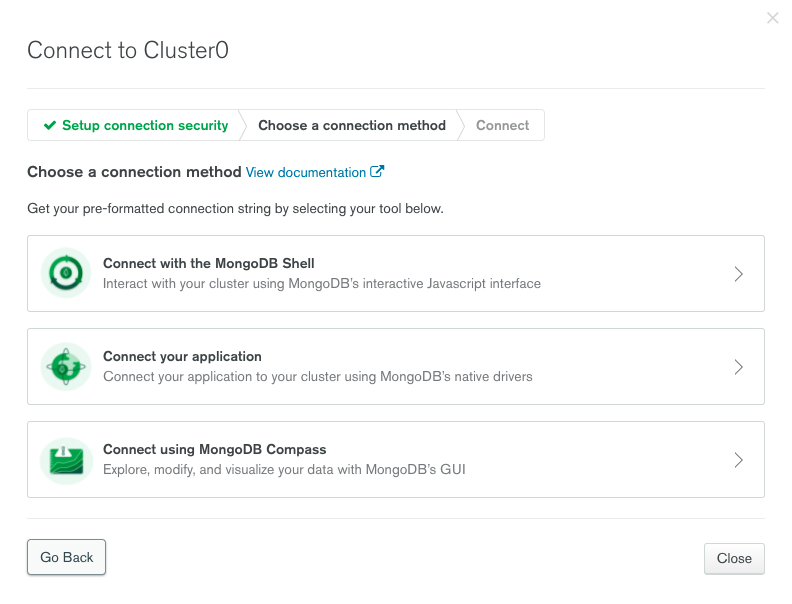Expand the MongoDB Compass option chevron
The width and height of the screenshot is (792, 604).
(739, 460)
